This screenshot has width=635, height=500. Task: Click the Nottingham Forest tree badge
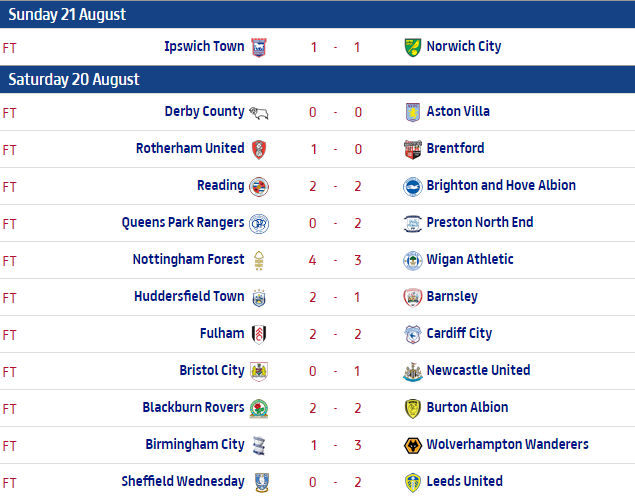pos(259,260)
